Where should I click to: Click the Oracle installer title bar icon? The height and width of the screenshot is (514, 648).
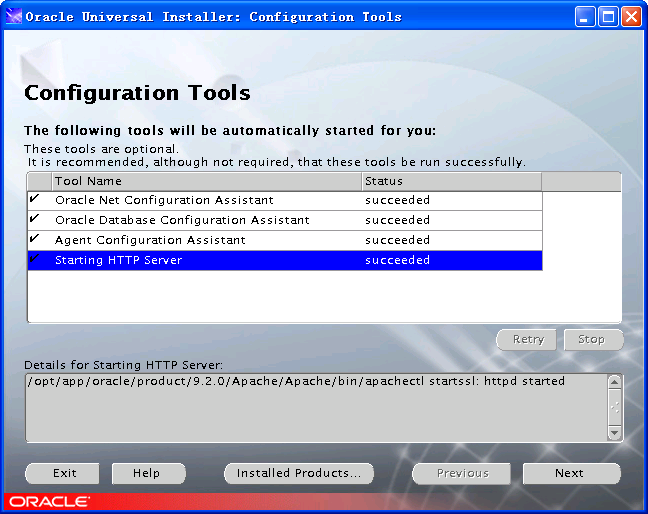[x=13, y=17]
